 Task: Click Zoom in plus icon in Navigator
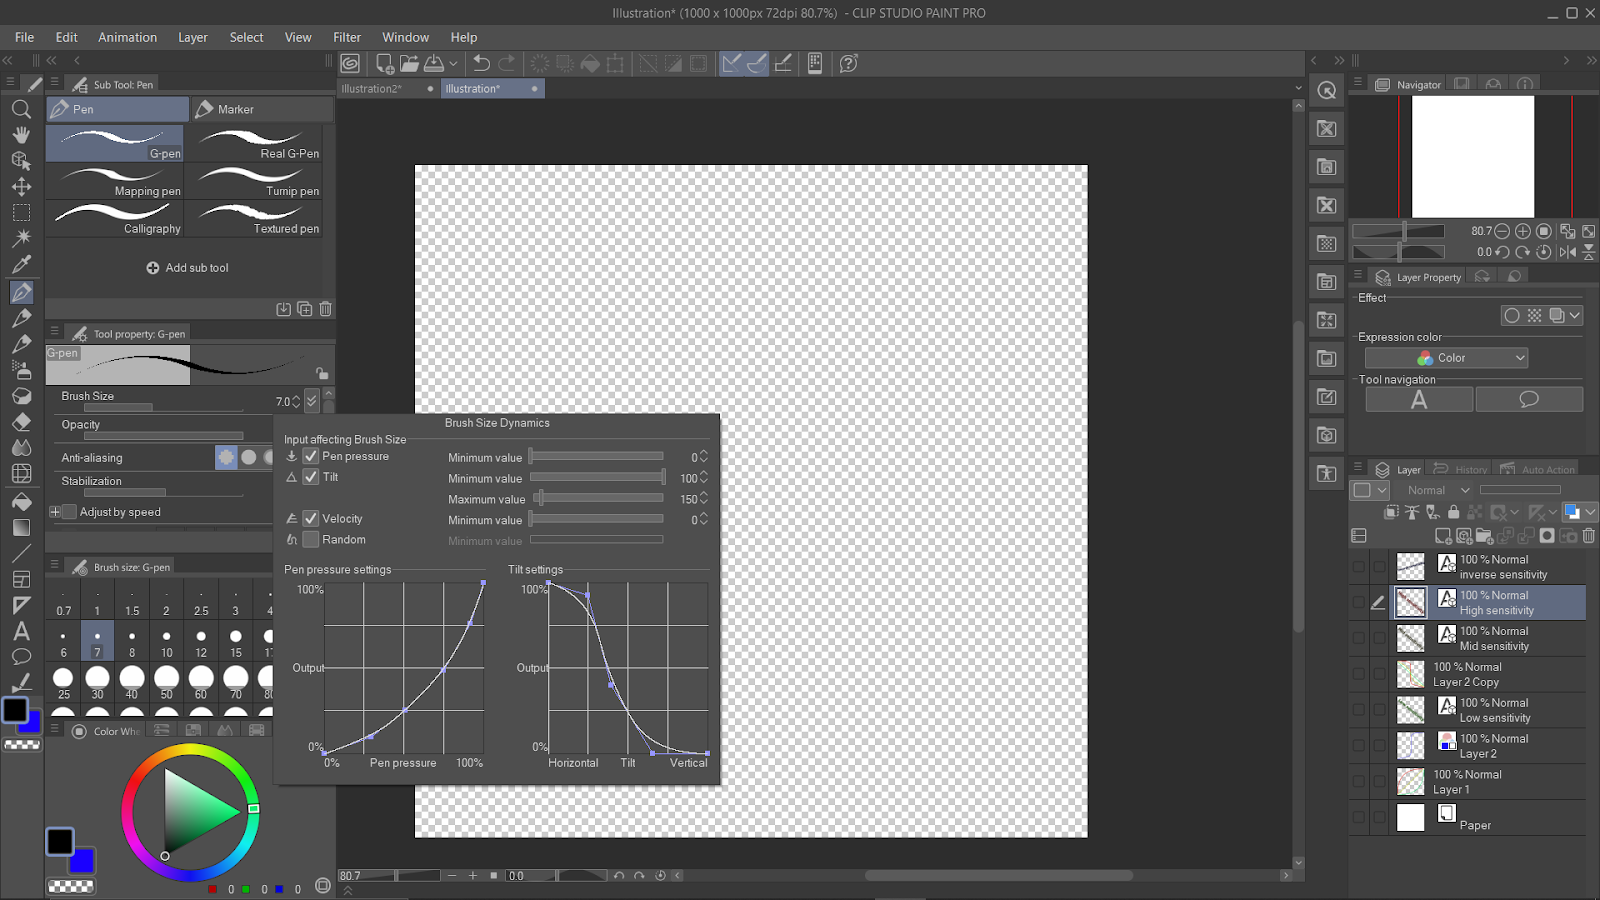[1523, 231]
